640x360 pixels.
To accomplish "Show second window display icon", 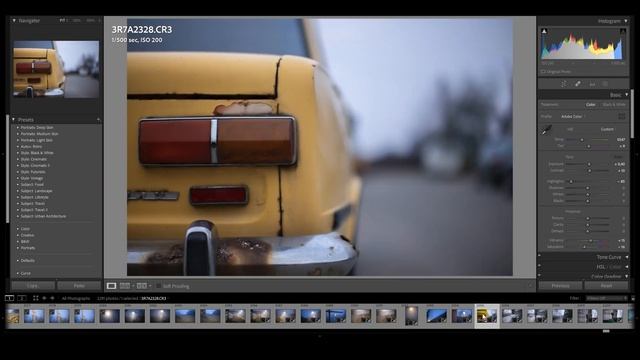I will (22, 298).
